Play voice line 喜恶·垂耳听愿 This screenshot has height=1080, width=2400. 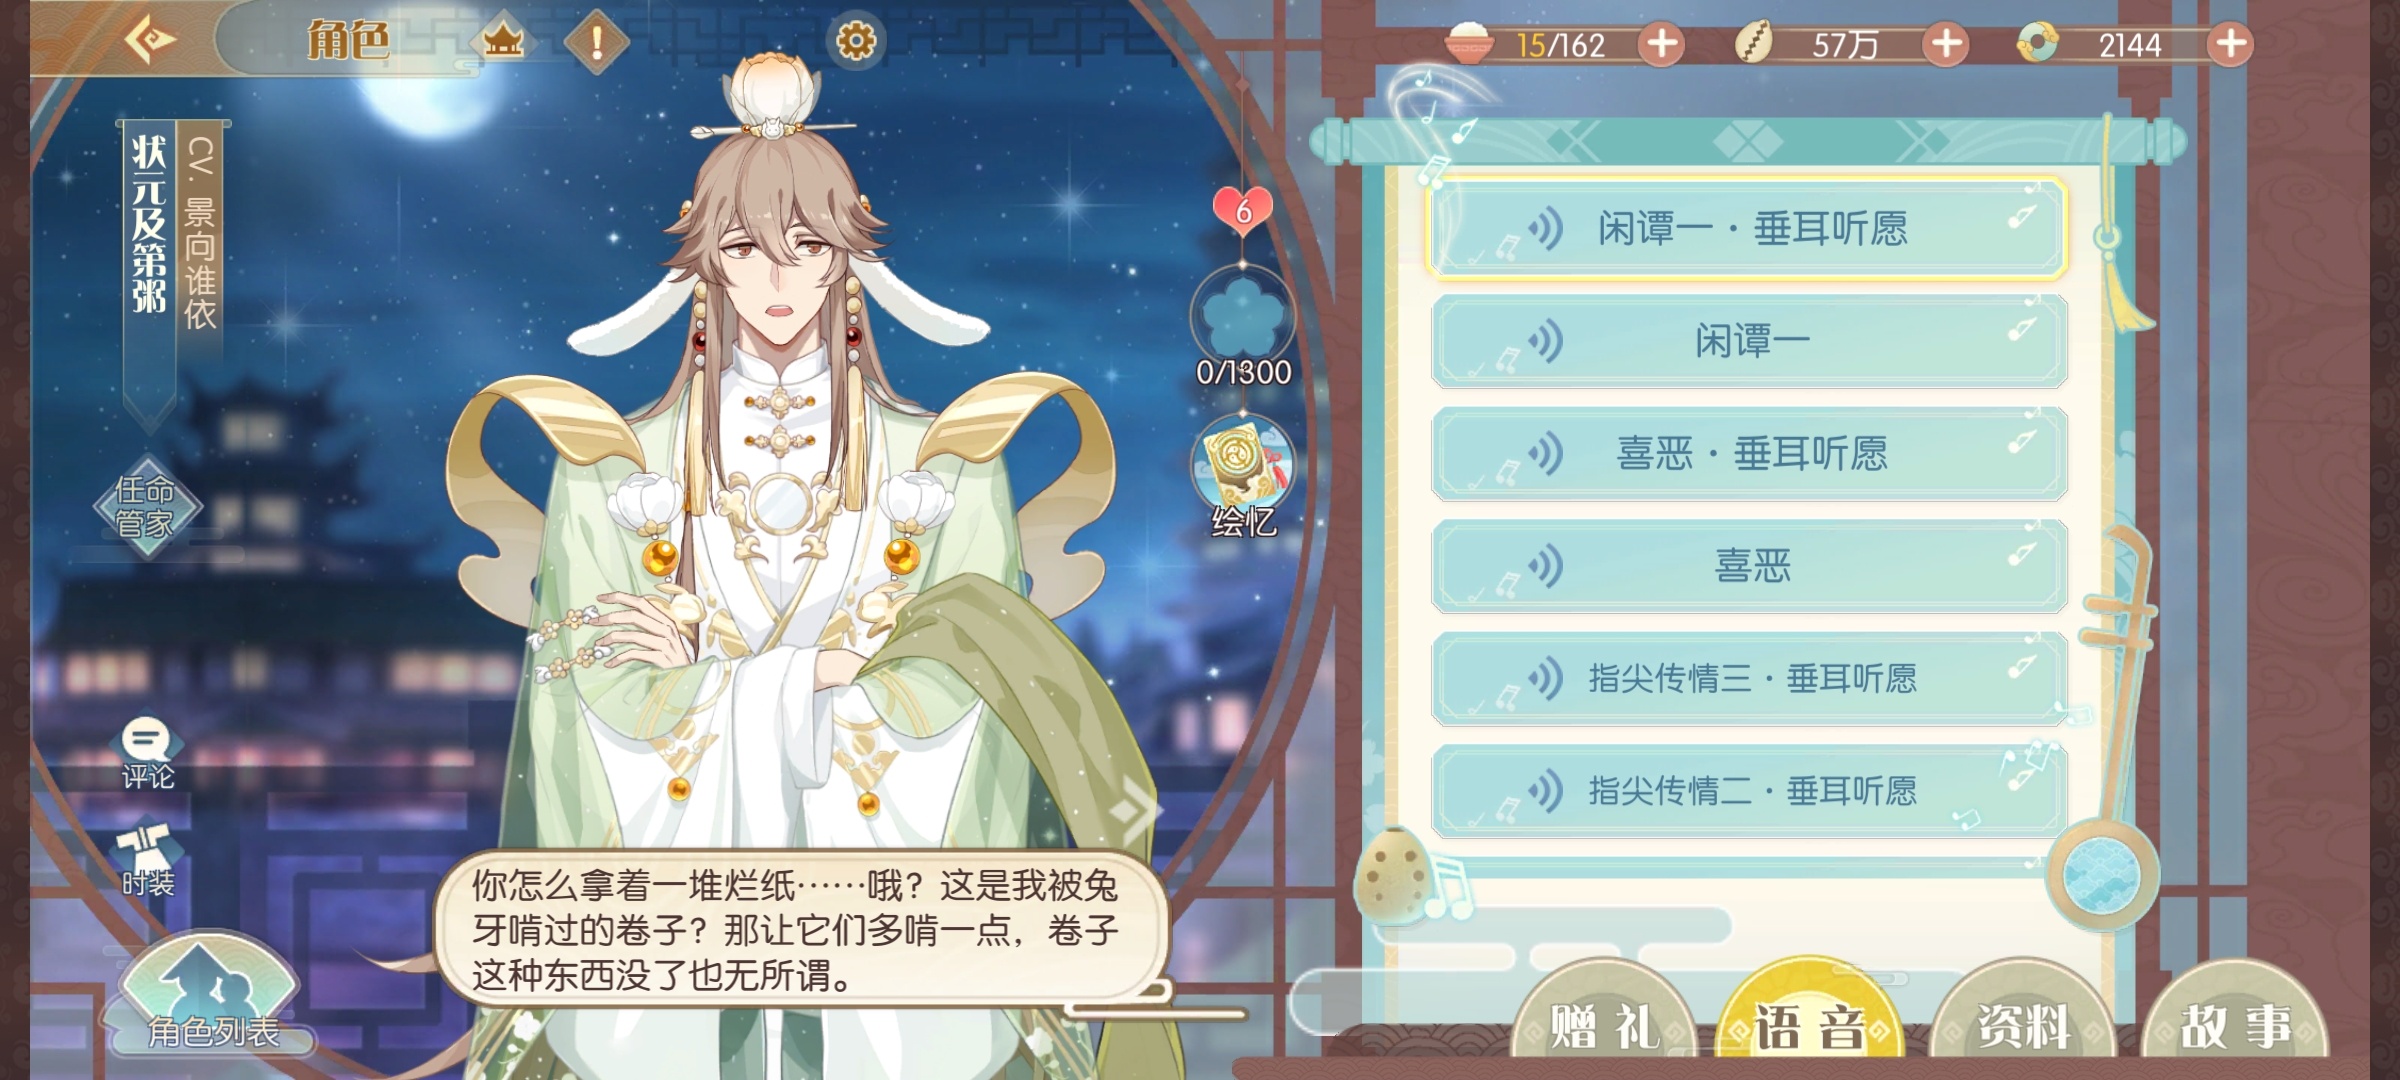click(1748, 454)
